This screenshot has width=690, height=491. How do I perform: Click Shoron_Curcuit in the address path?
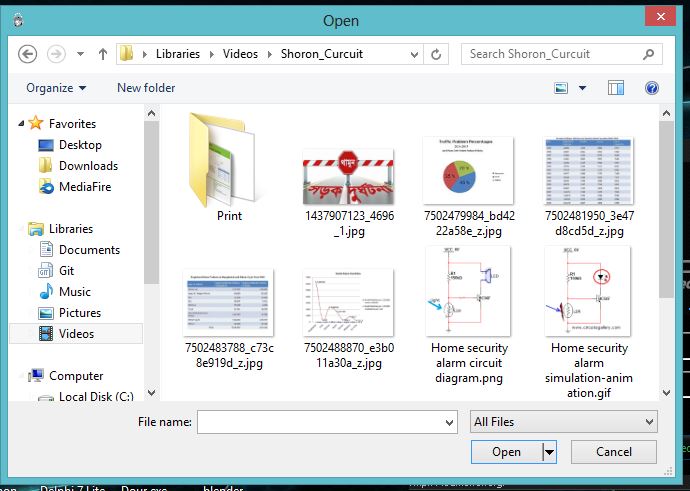pyautogui.click(x=322, y=54)
